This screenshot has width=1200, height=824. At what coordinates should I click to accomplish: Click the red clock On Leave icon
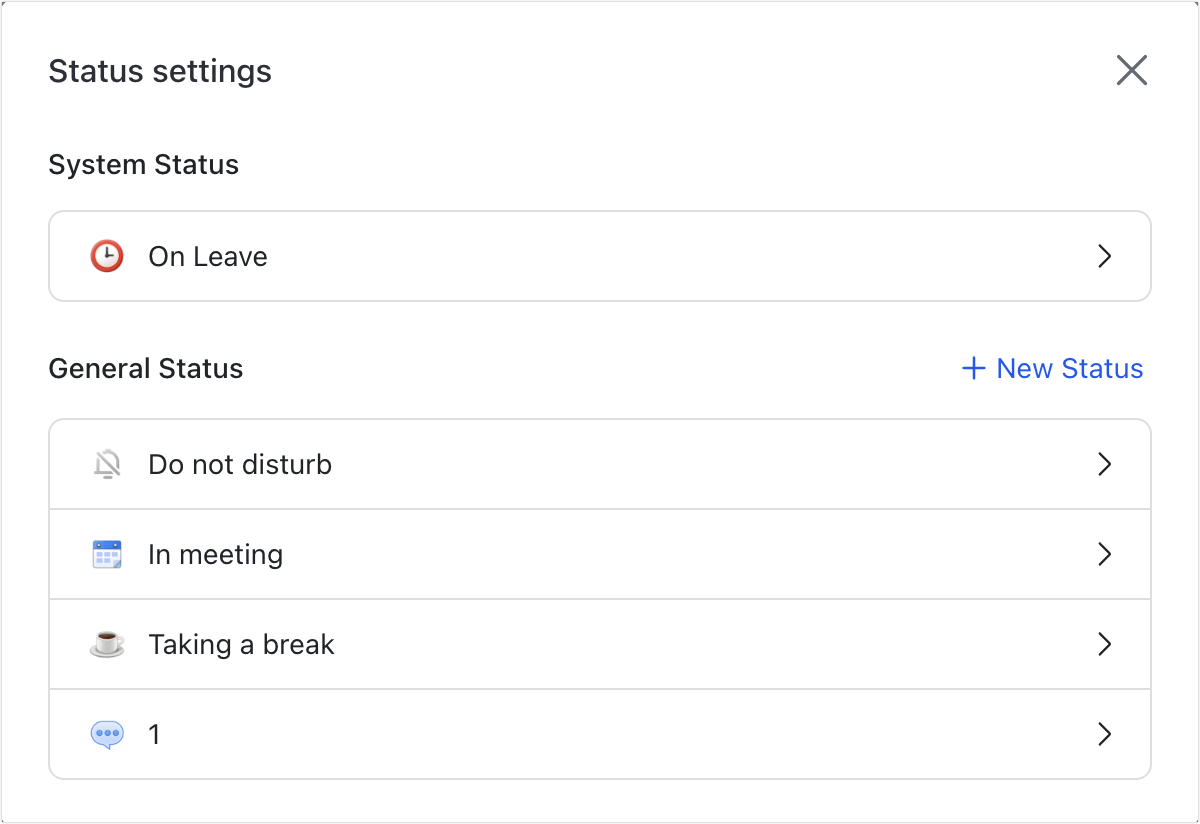point(107,257)
